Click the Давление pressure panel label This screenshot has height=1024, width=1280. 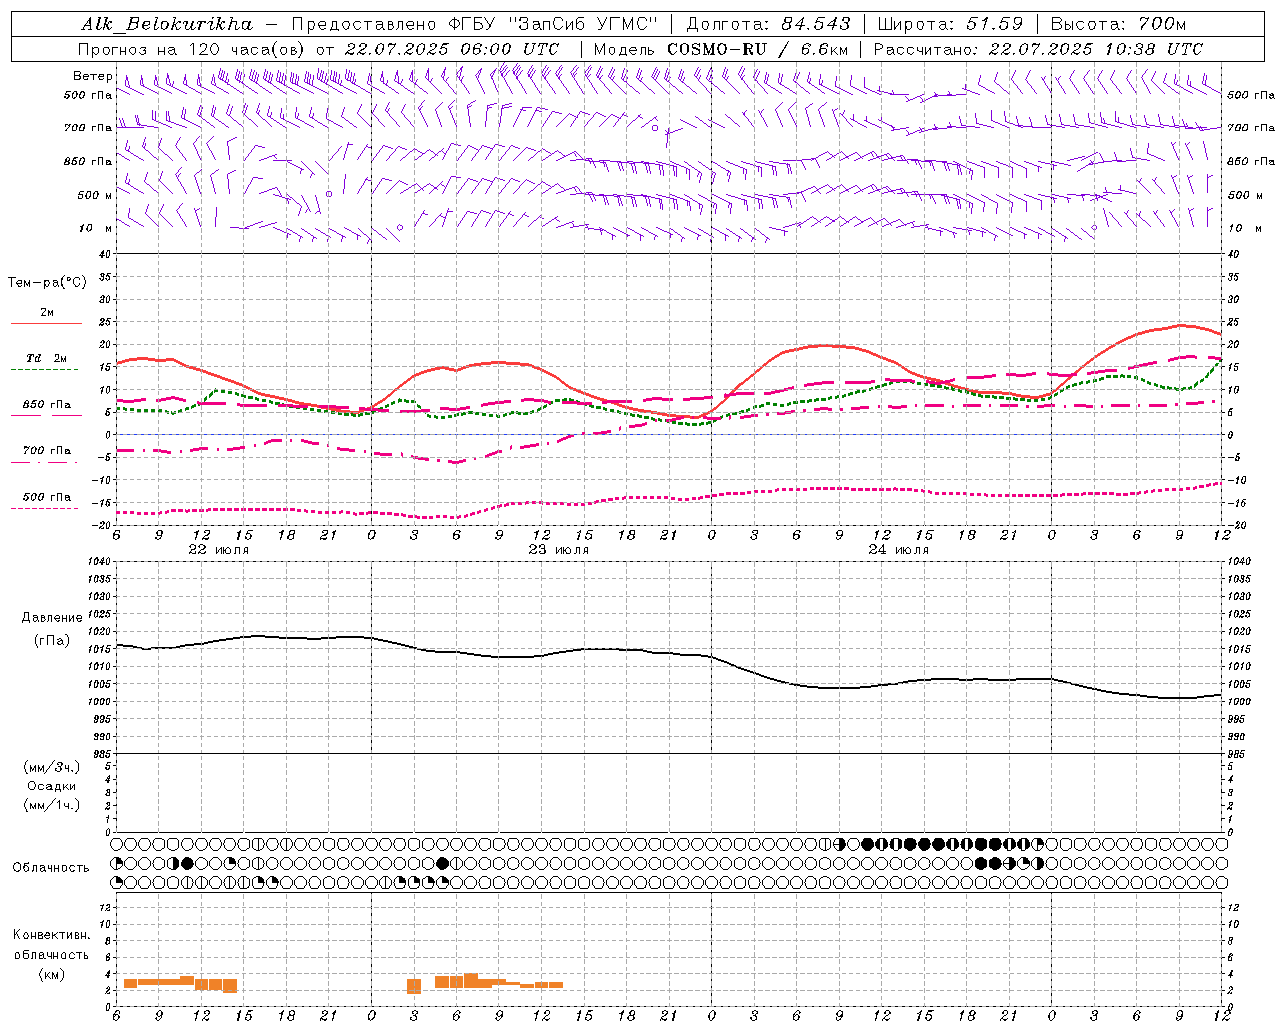point(51,618)
